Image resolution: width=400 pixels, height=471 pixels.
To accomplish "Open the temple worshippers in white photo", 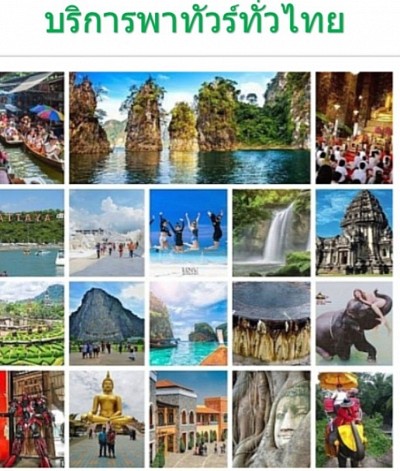I will click(354, 128).
